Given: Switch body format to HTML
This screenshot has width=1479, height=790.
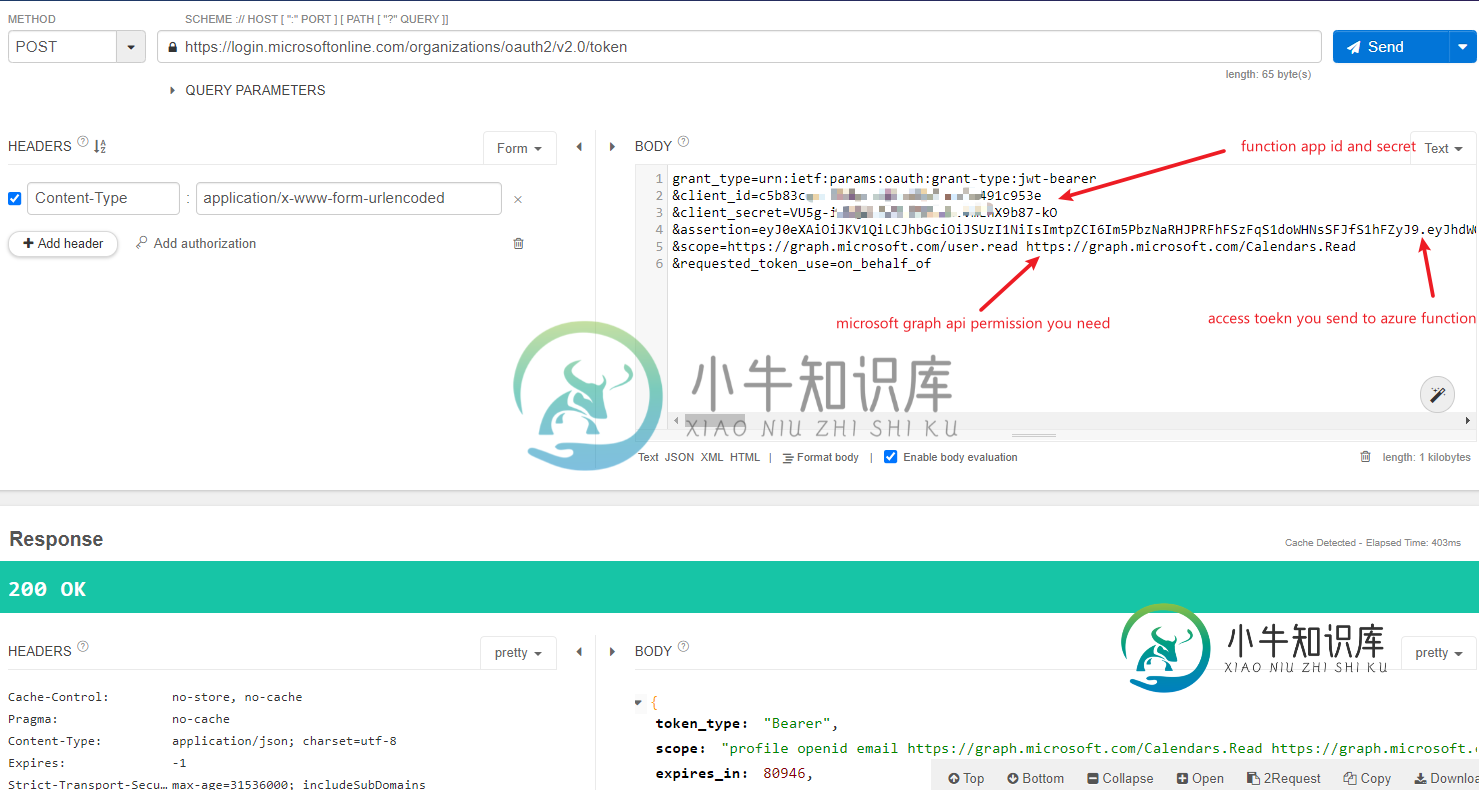Looking at the screenshot, I should pos(745,457).
